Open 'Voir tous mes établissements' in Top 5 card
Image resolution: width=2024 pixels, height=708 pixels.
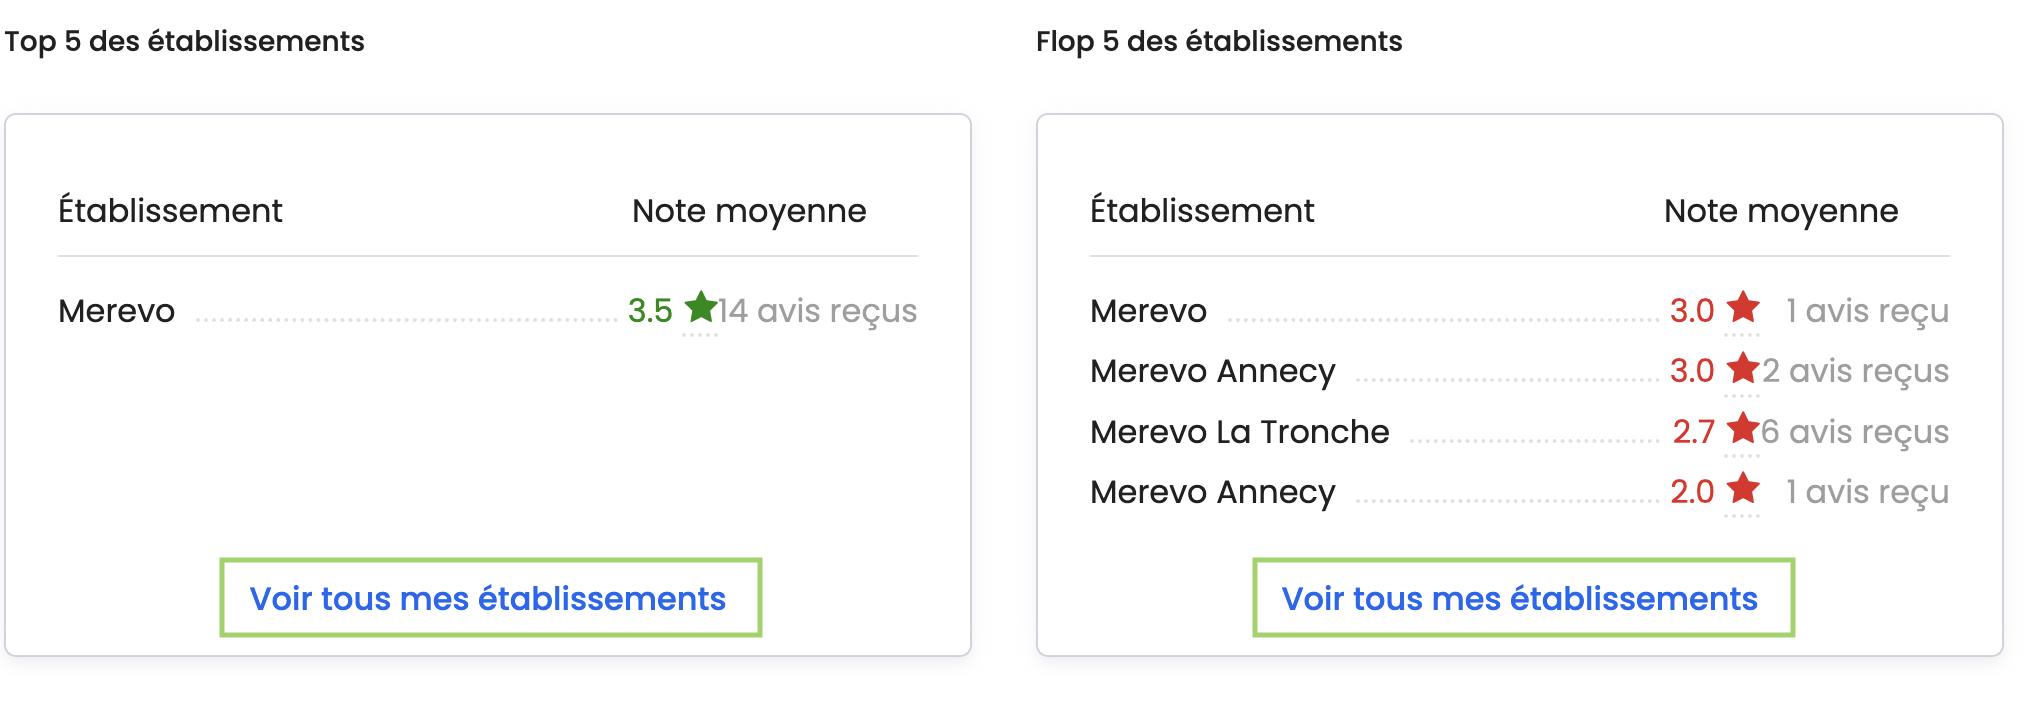pyautogui.click(x=488, y=598)
